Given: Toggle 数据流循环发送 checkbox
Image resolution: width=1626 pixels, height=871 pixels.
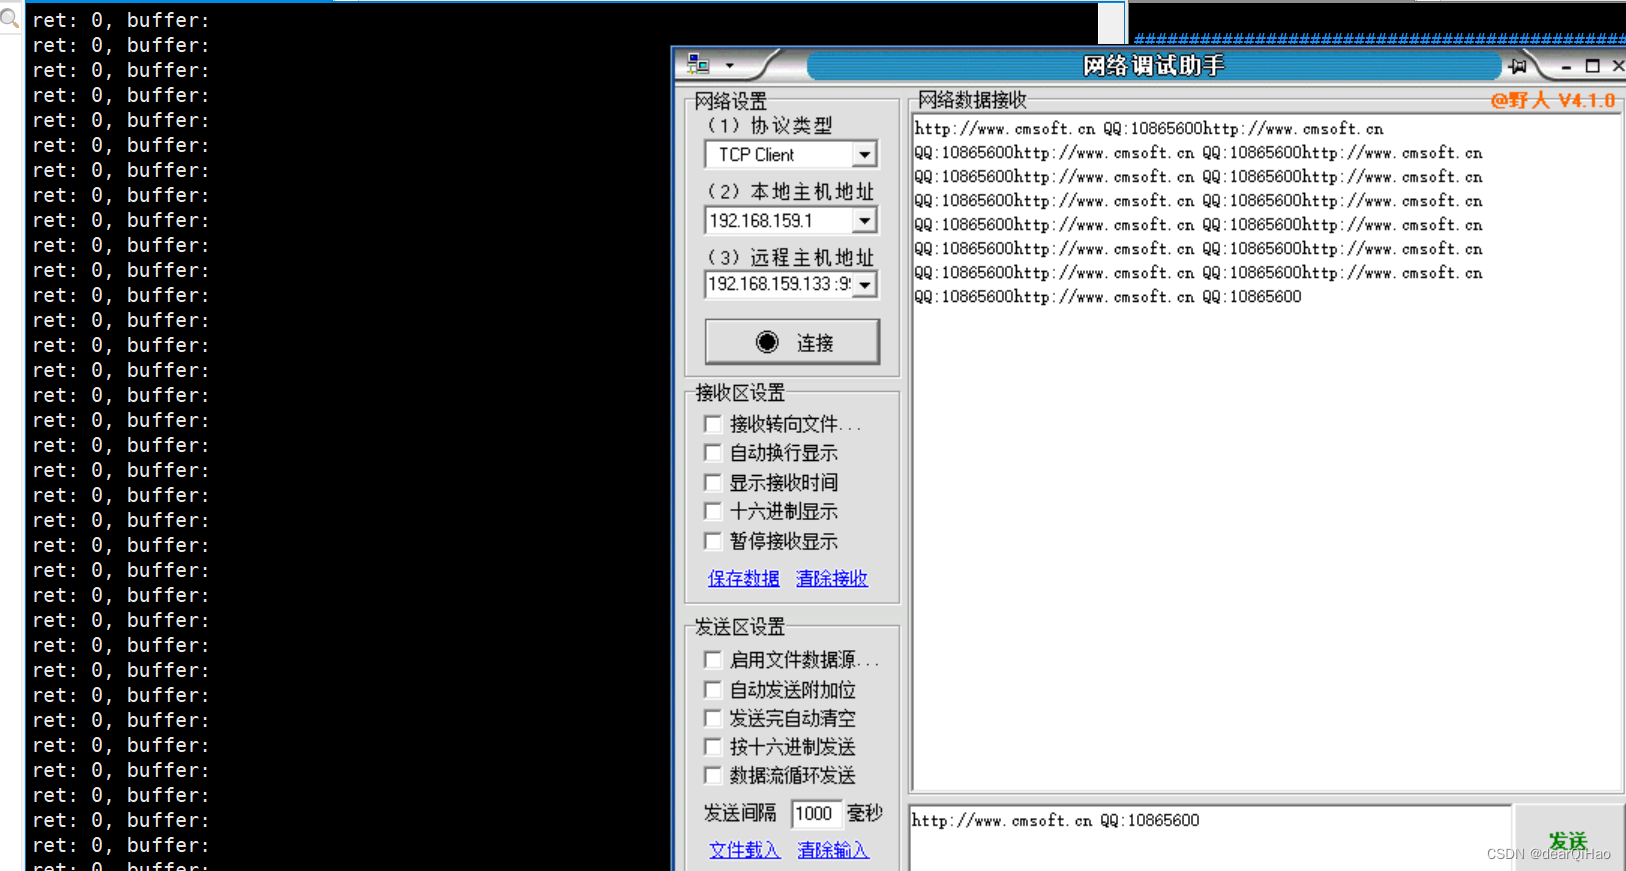Looking at the screenshot, I should tap(713, 775).
